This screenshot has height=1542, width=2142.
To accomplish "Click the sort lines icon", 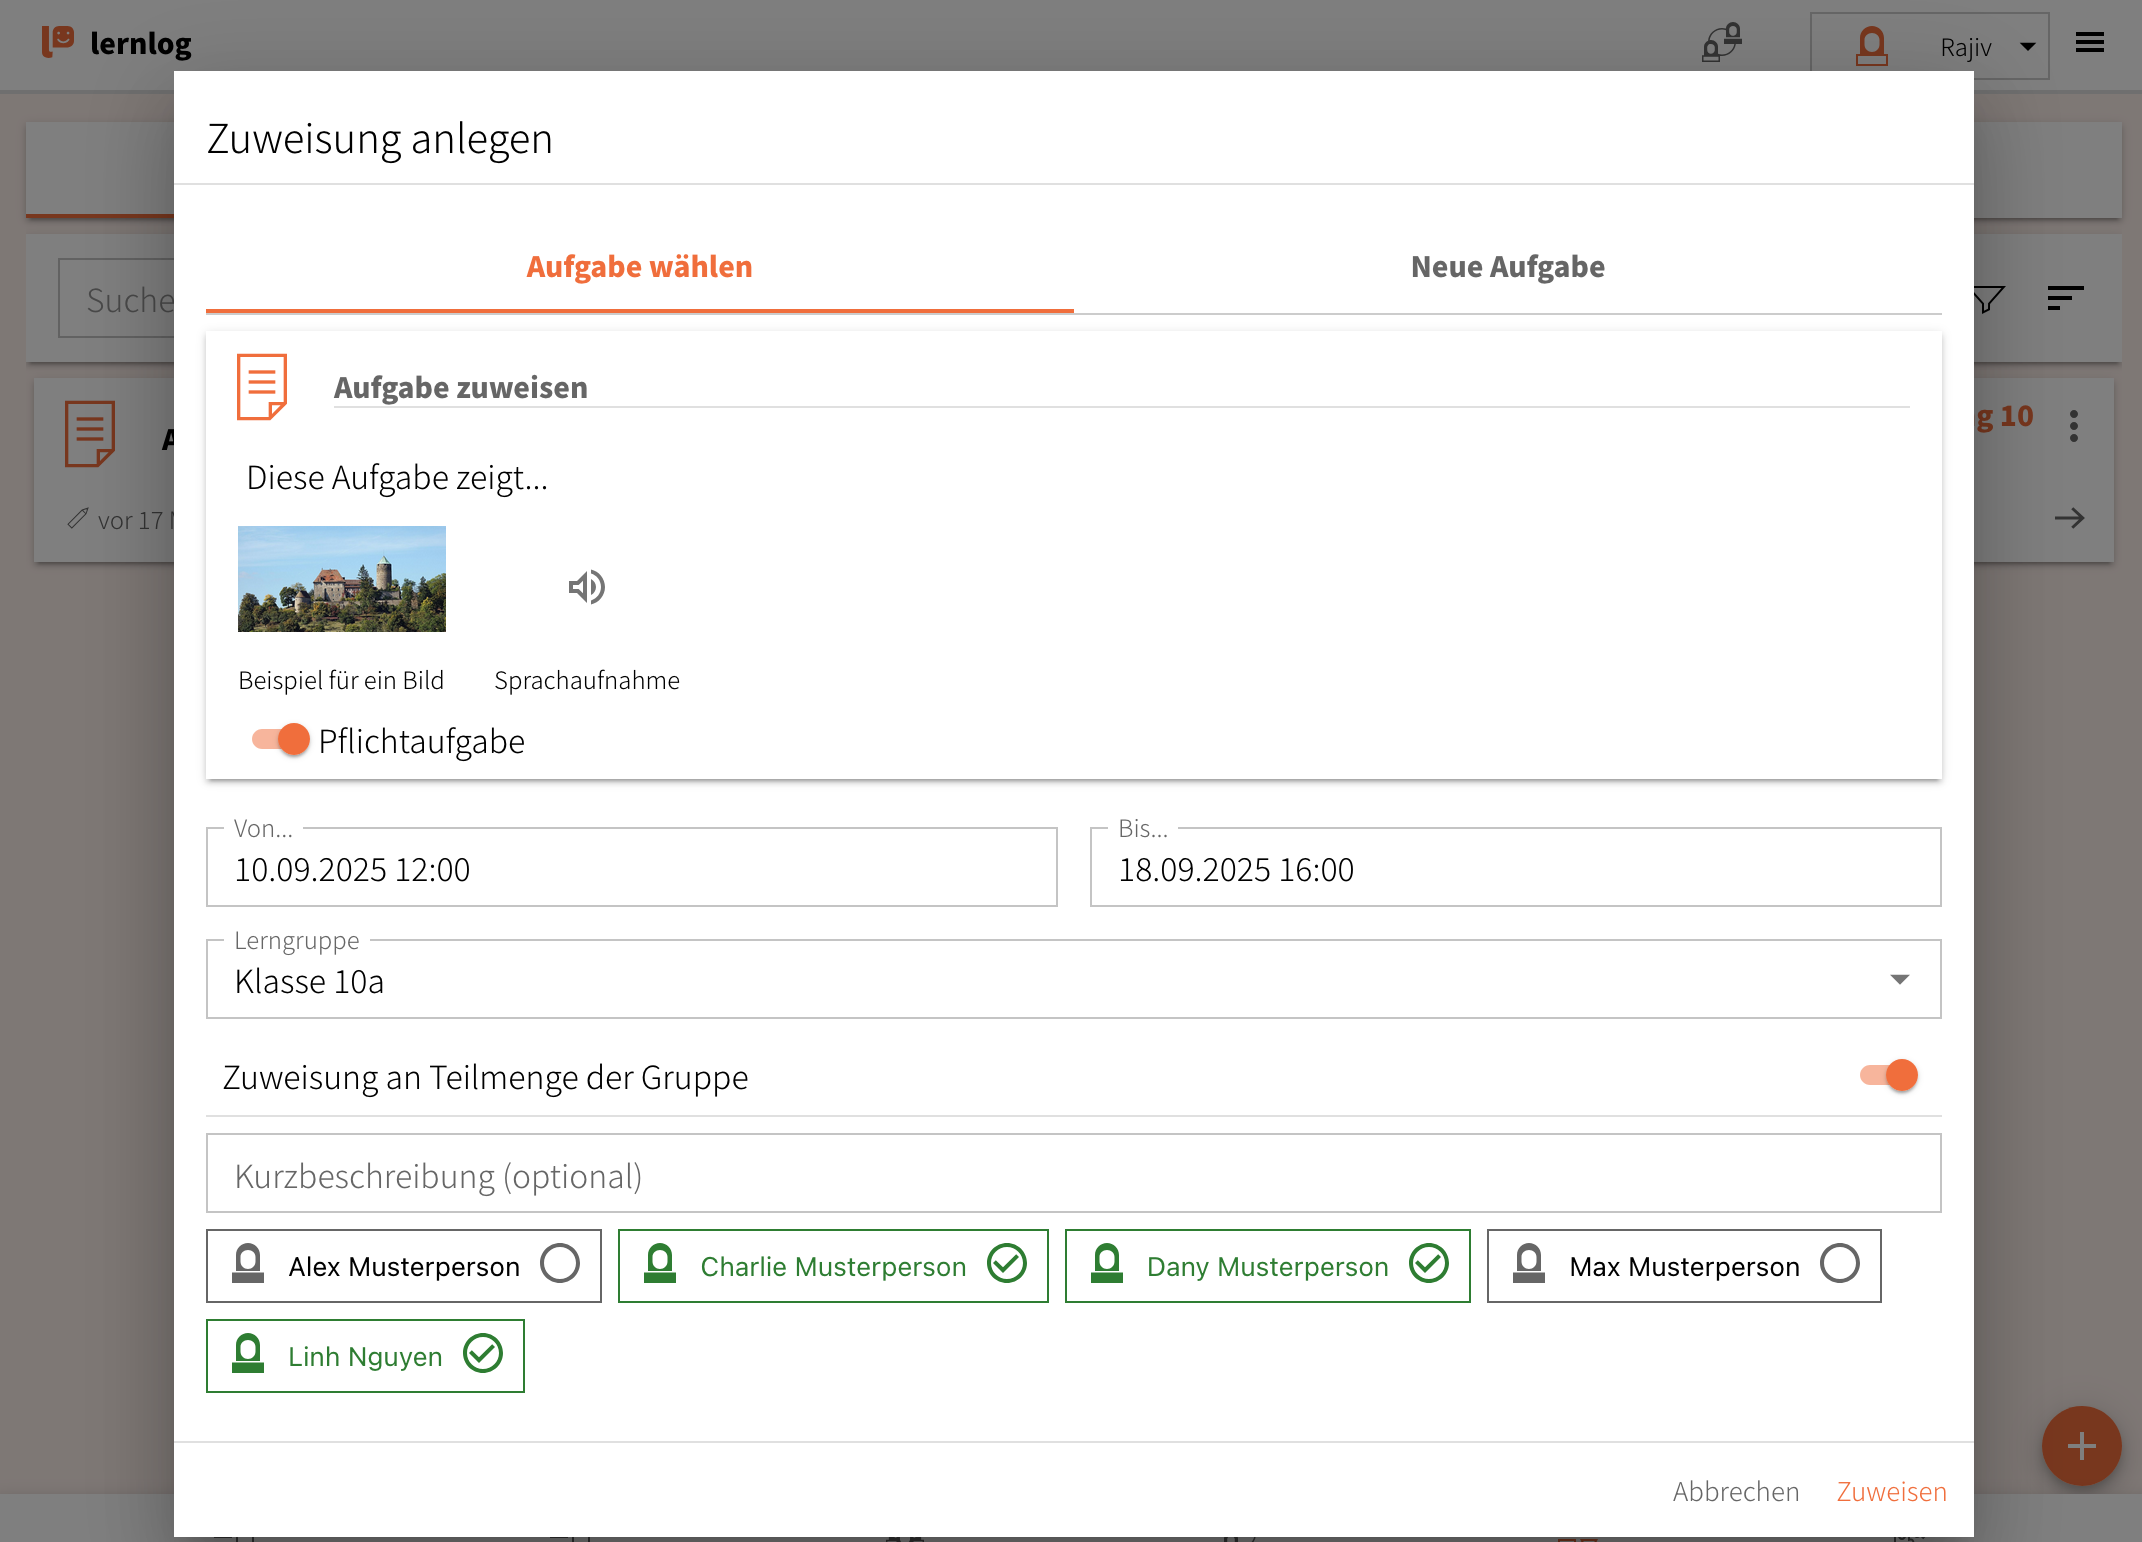I will [2064, 298].
